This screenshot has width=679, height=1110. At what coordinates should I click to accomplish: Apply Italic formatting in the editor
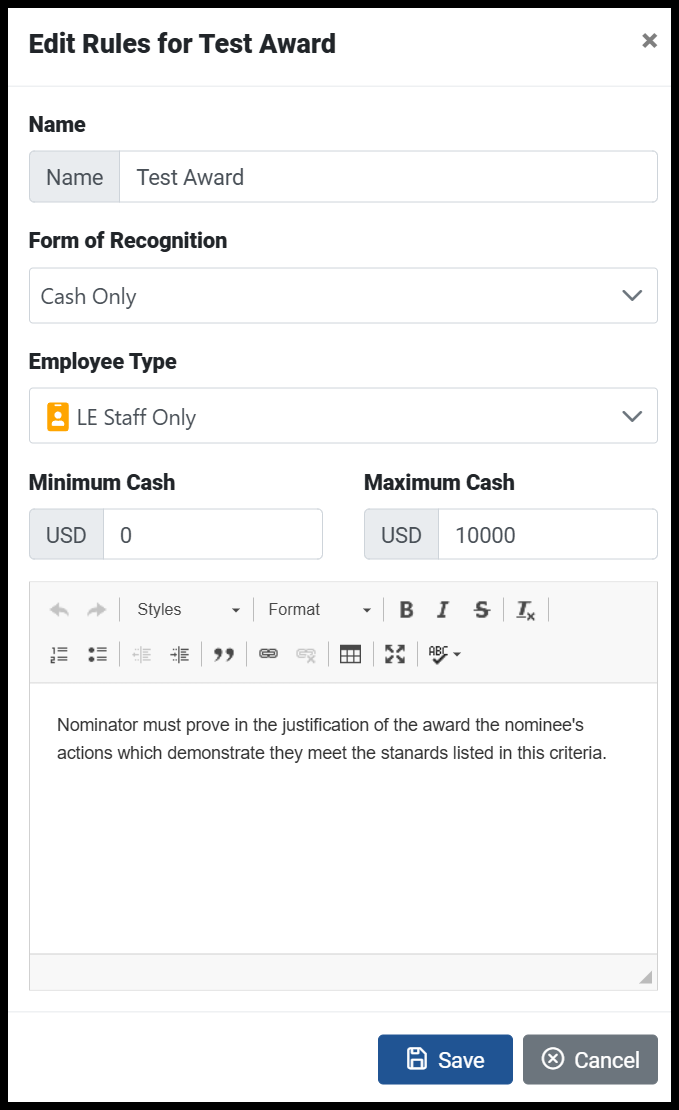coord(443,610)
